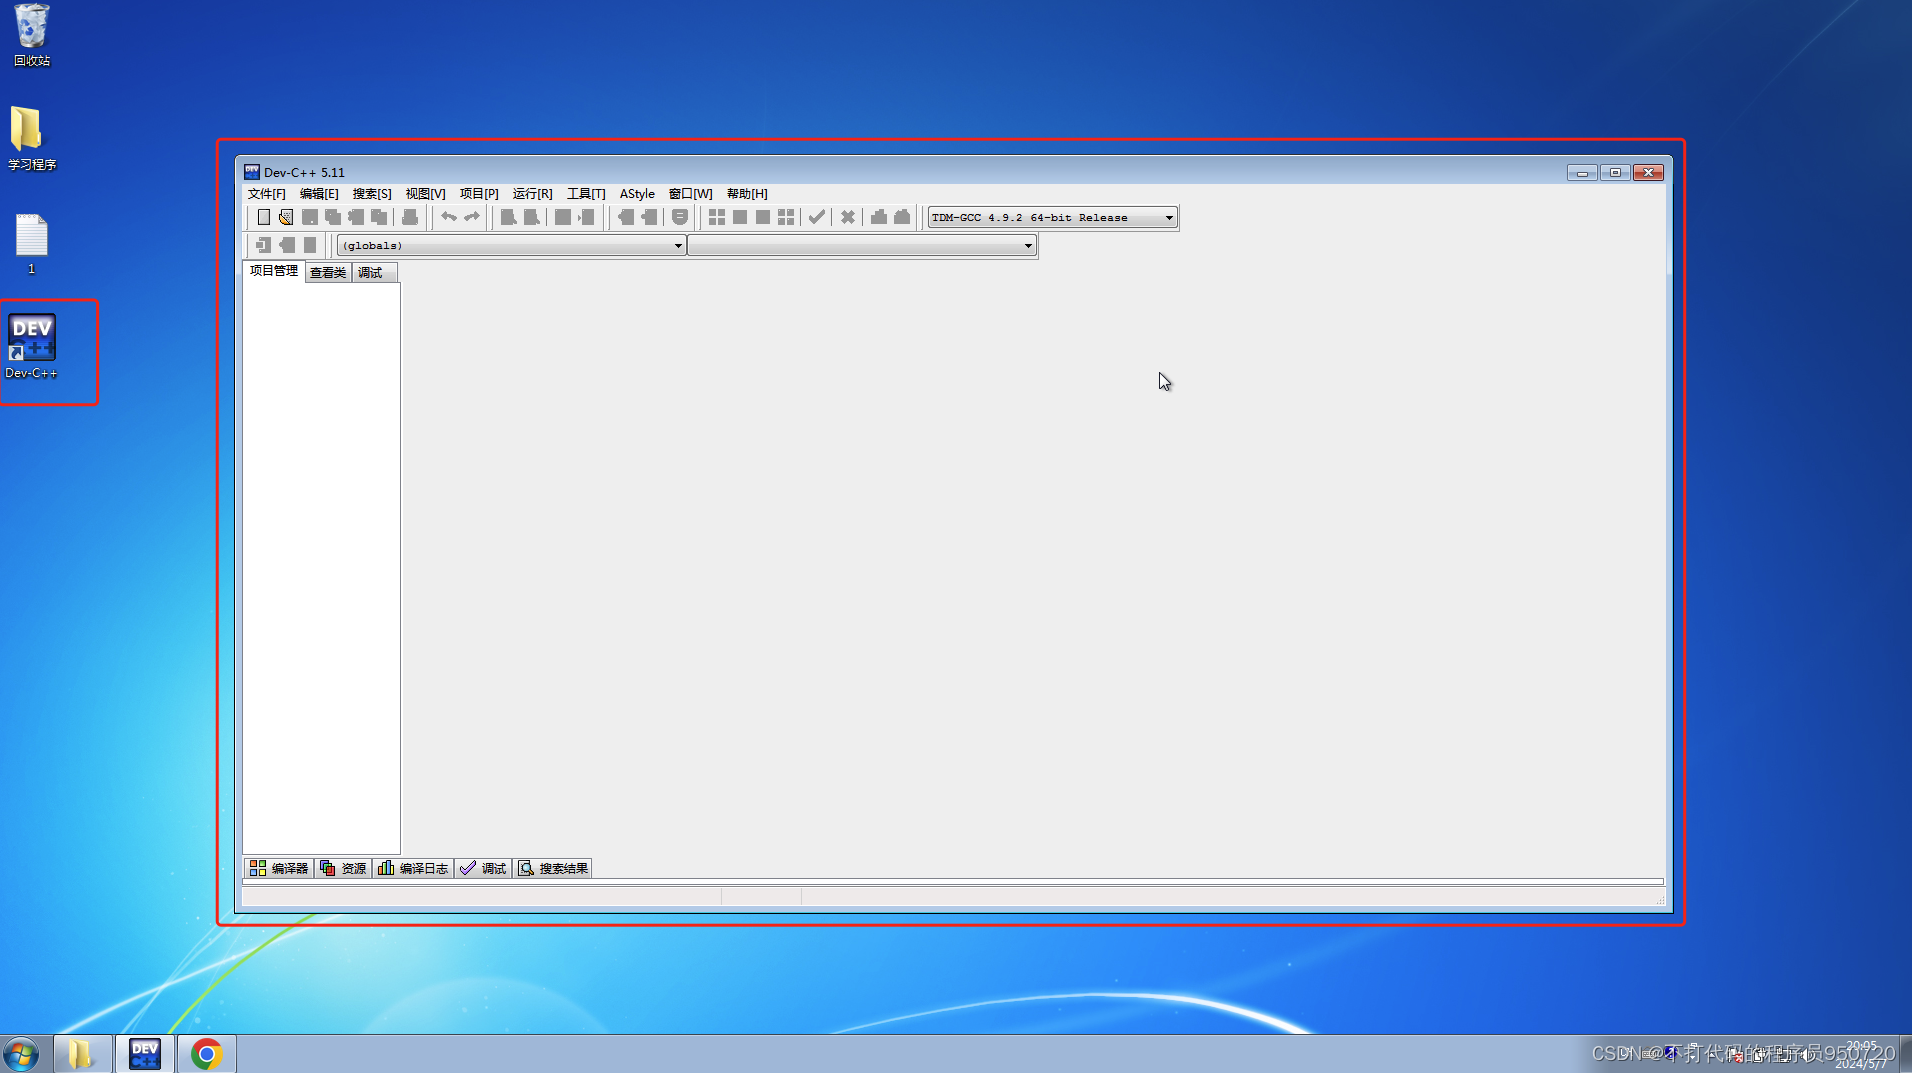
Task: Close the Dev-C++ 5.11 window
Action: [x=1648, y=173]
